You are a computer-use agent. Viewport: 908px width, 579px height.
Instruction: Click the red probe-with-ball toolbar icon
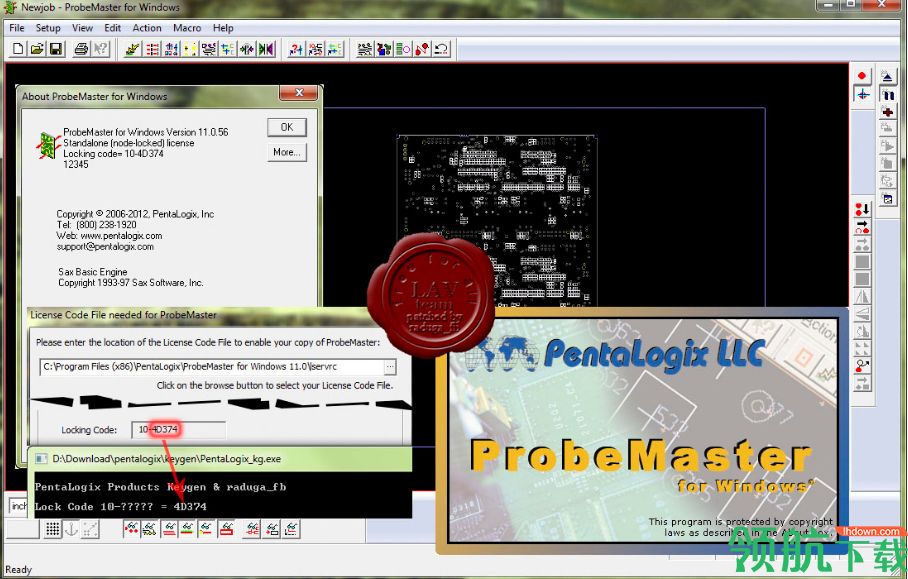point(422,49)
